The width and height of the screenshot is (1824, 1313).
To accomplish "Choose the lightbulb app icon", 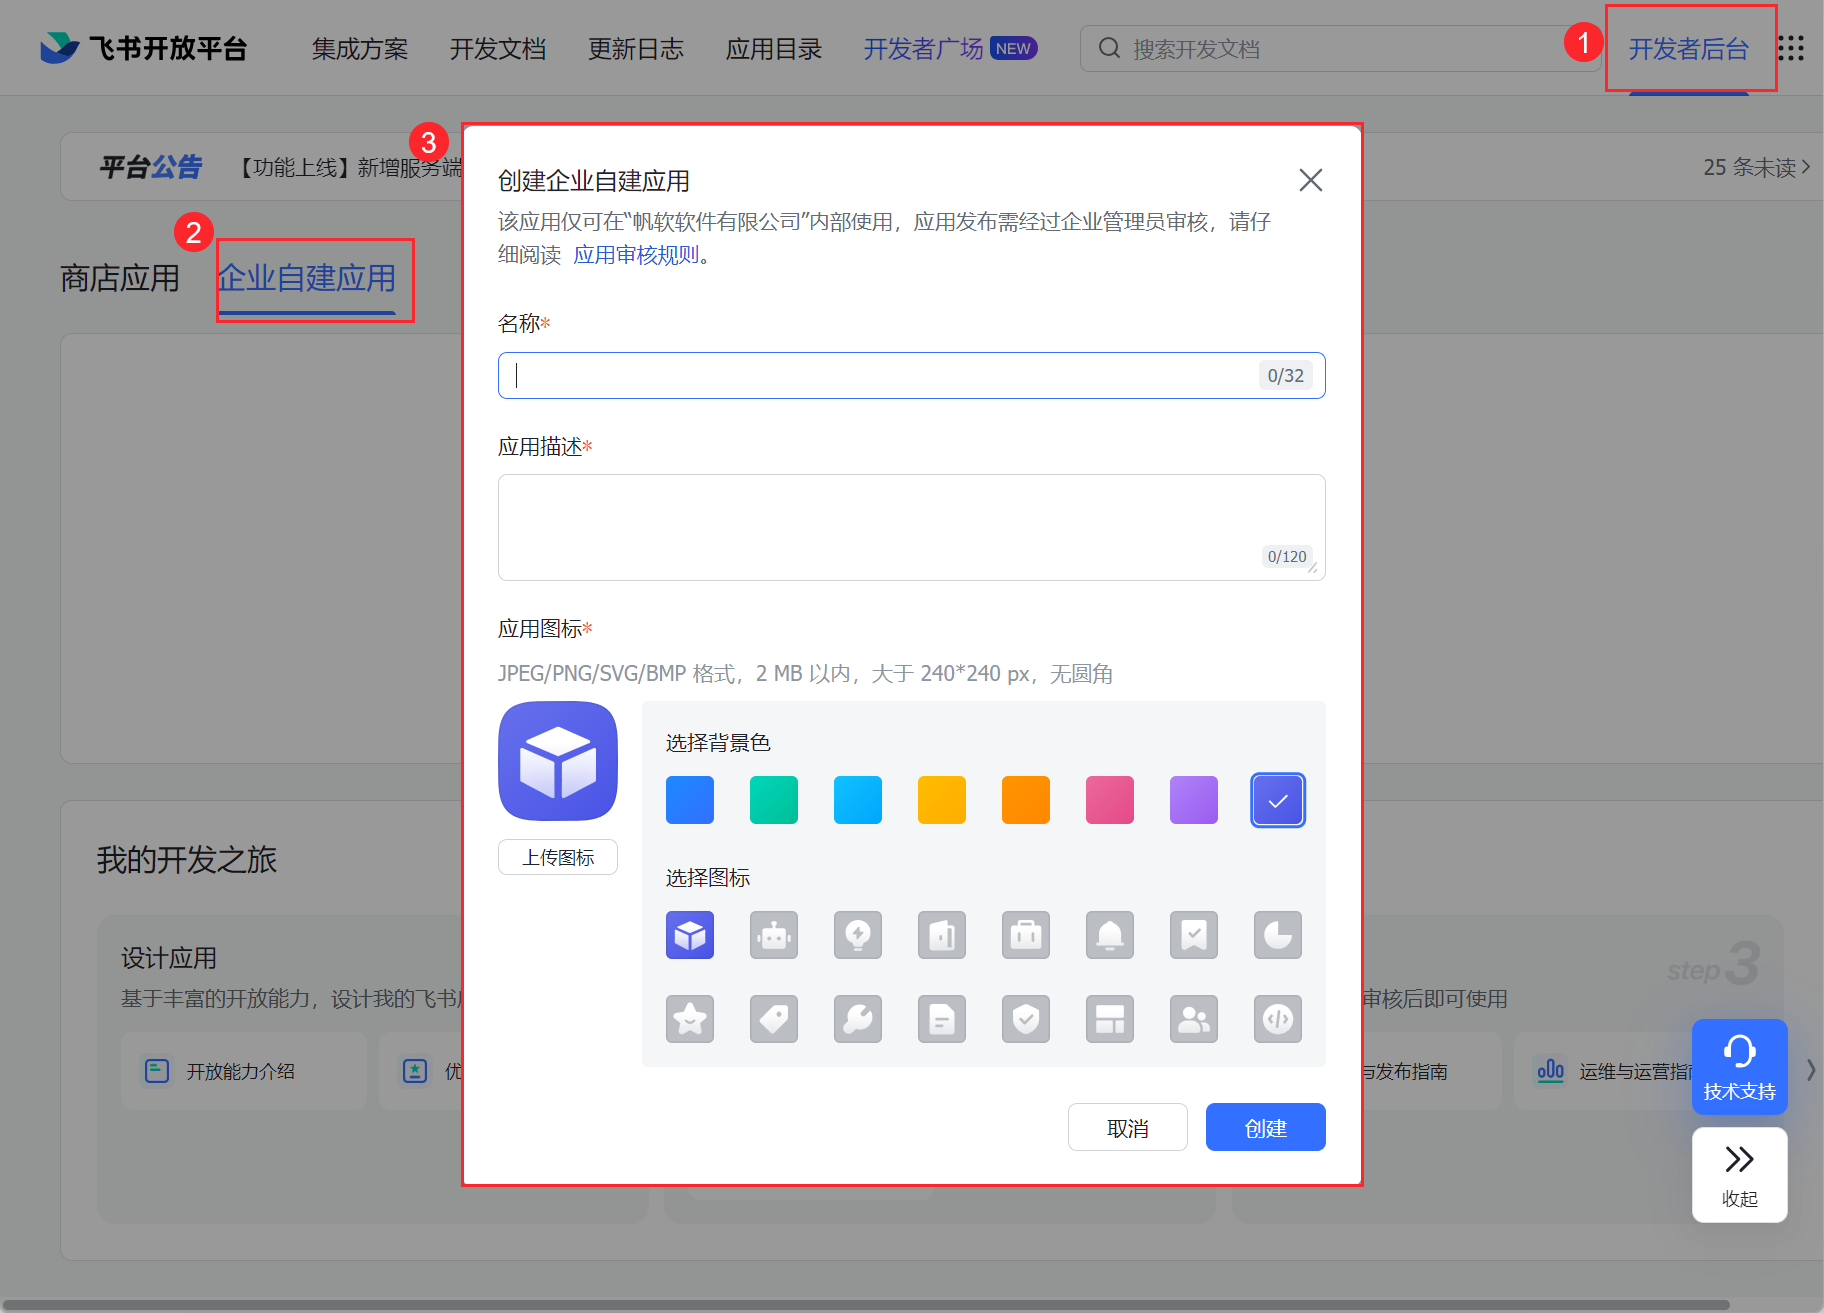I will (858, 935).
